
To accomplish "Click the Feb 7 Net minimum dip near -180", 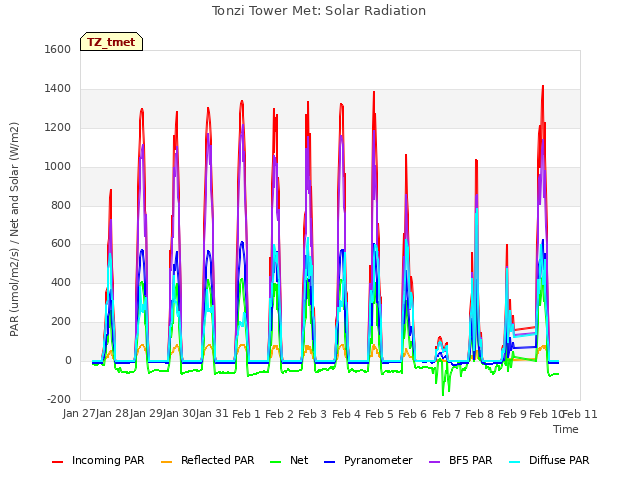I will 443,394.
